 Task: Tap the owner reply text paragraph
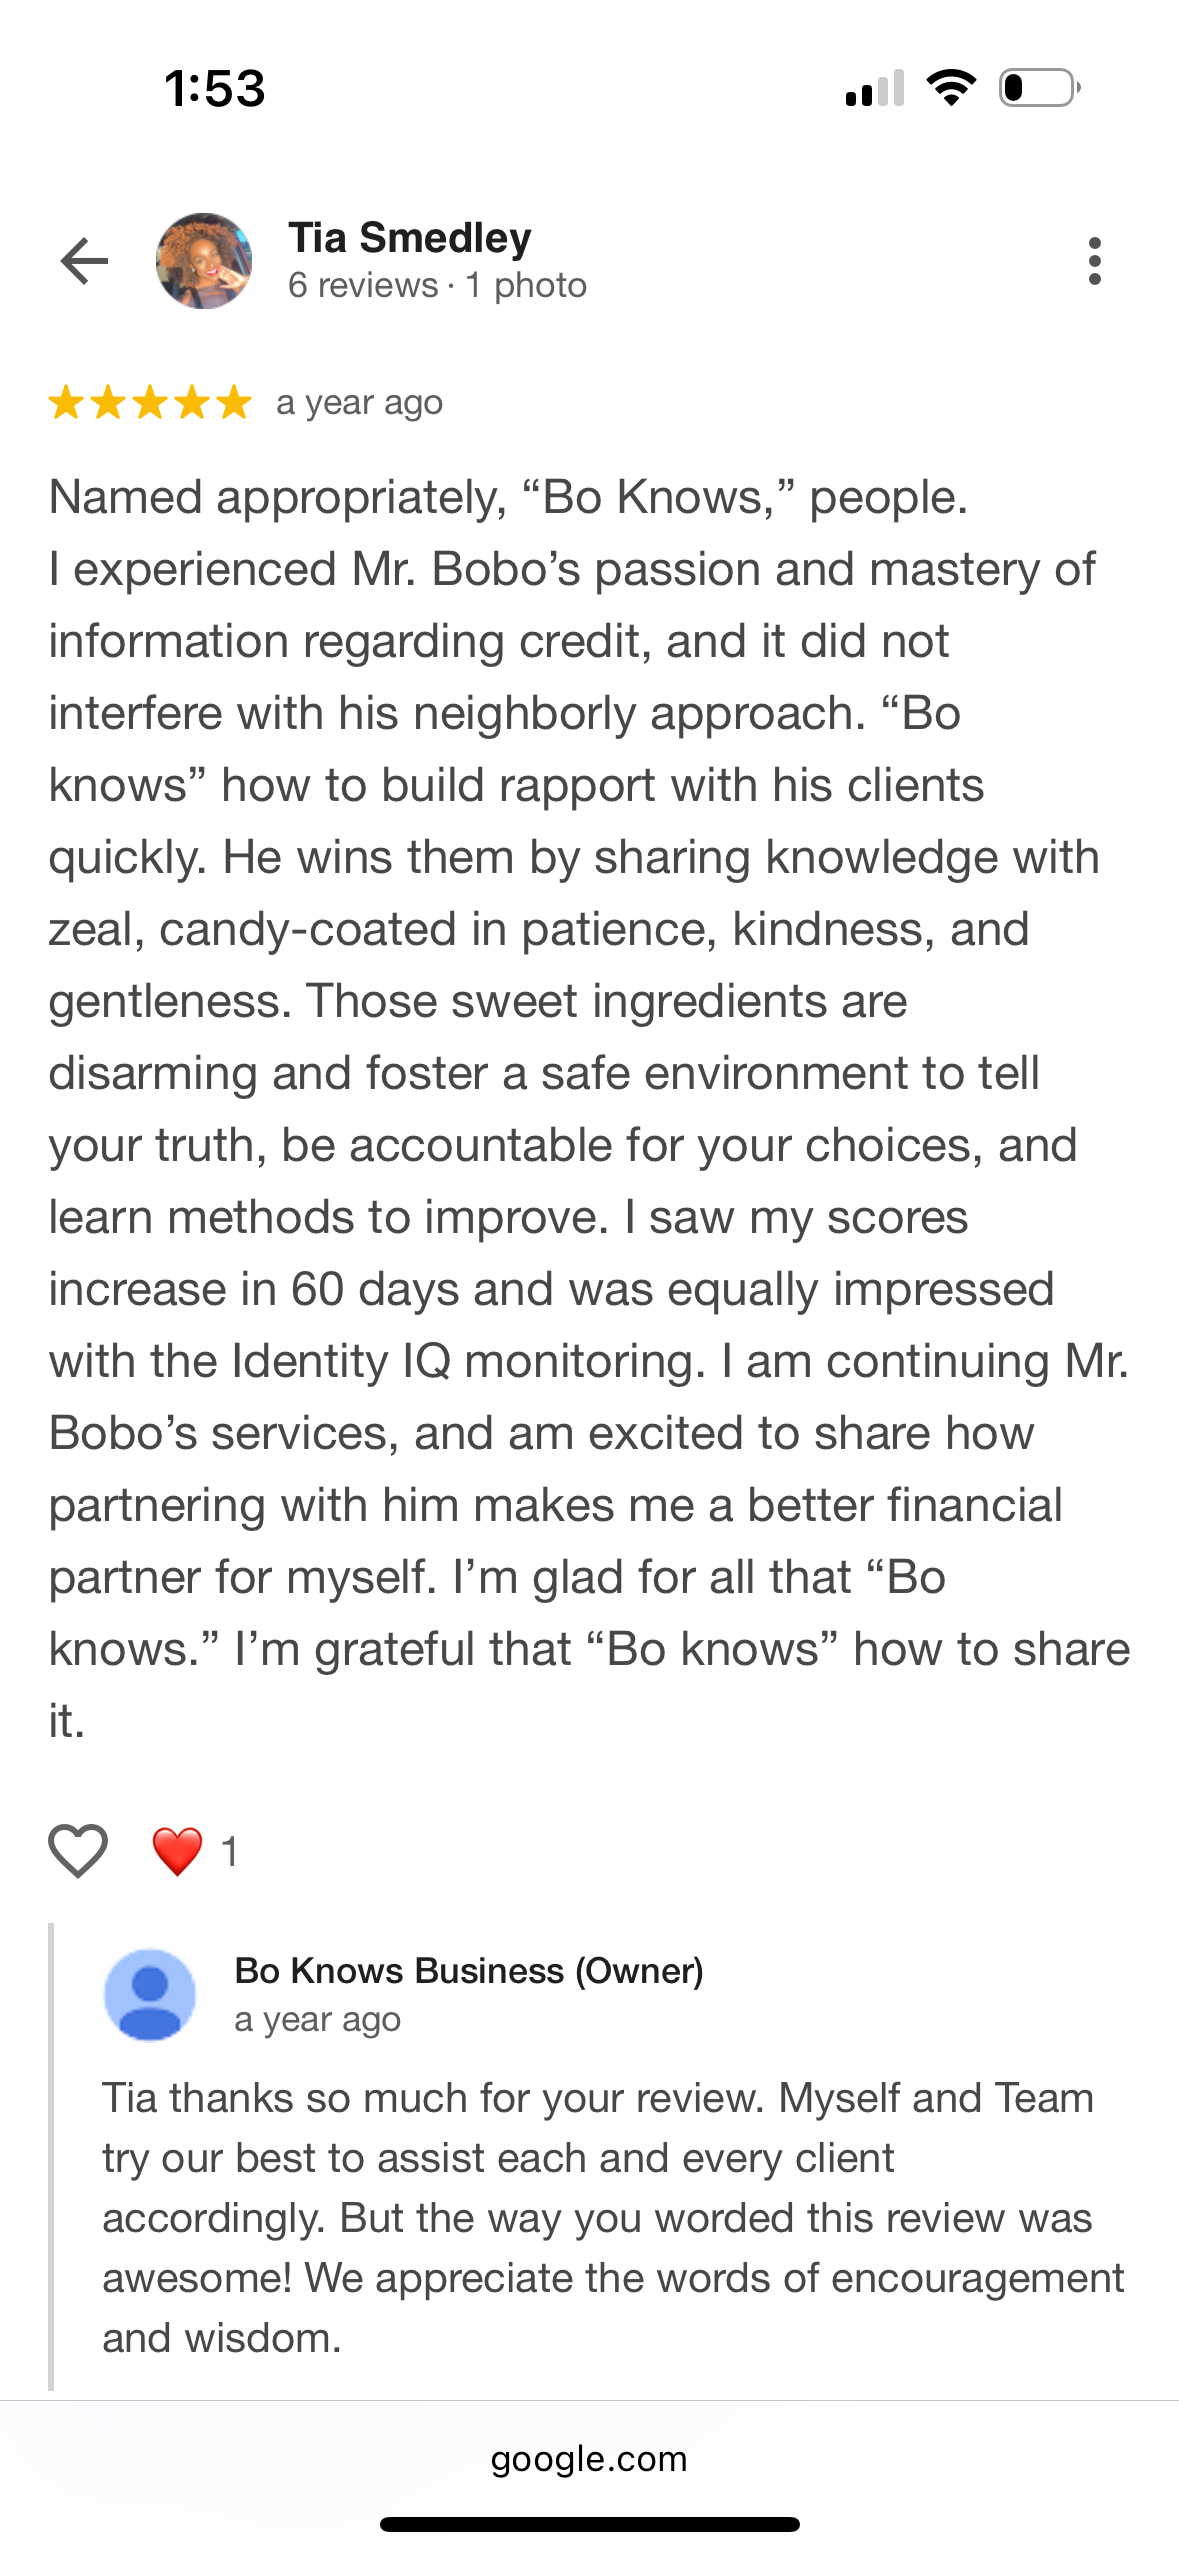click(x=612, y=2218)
